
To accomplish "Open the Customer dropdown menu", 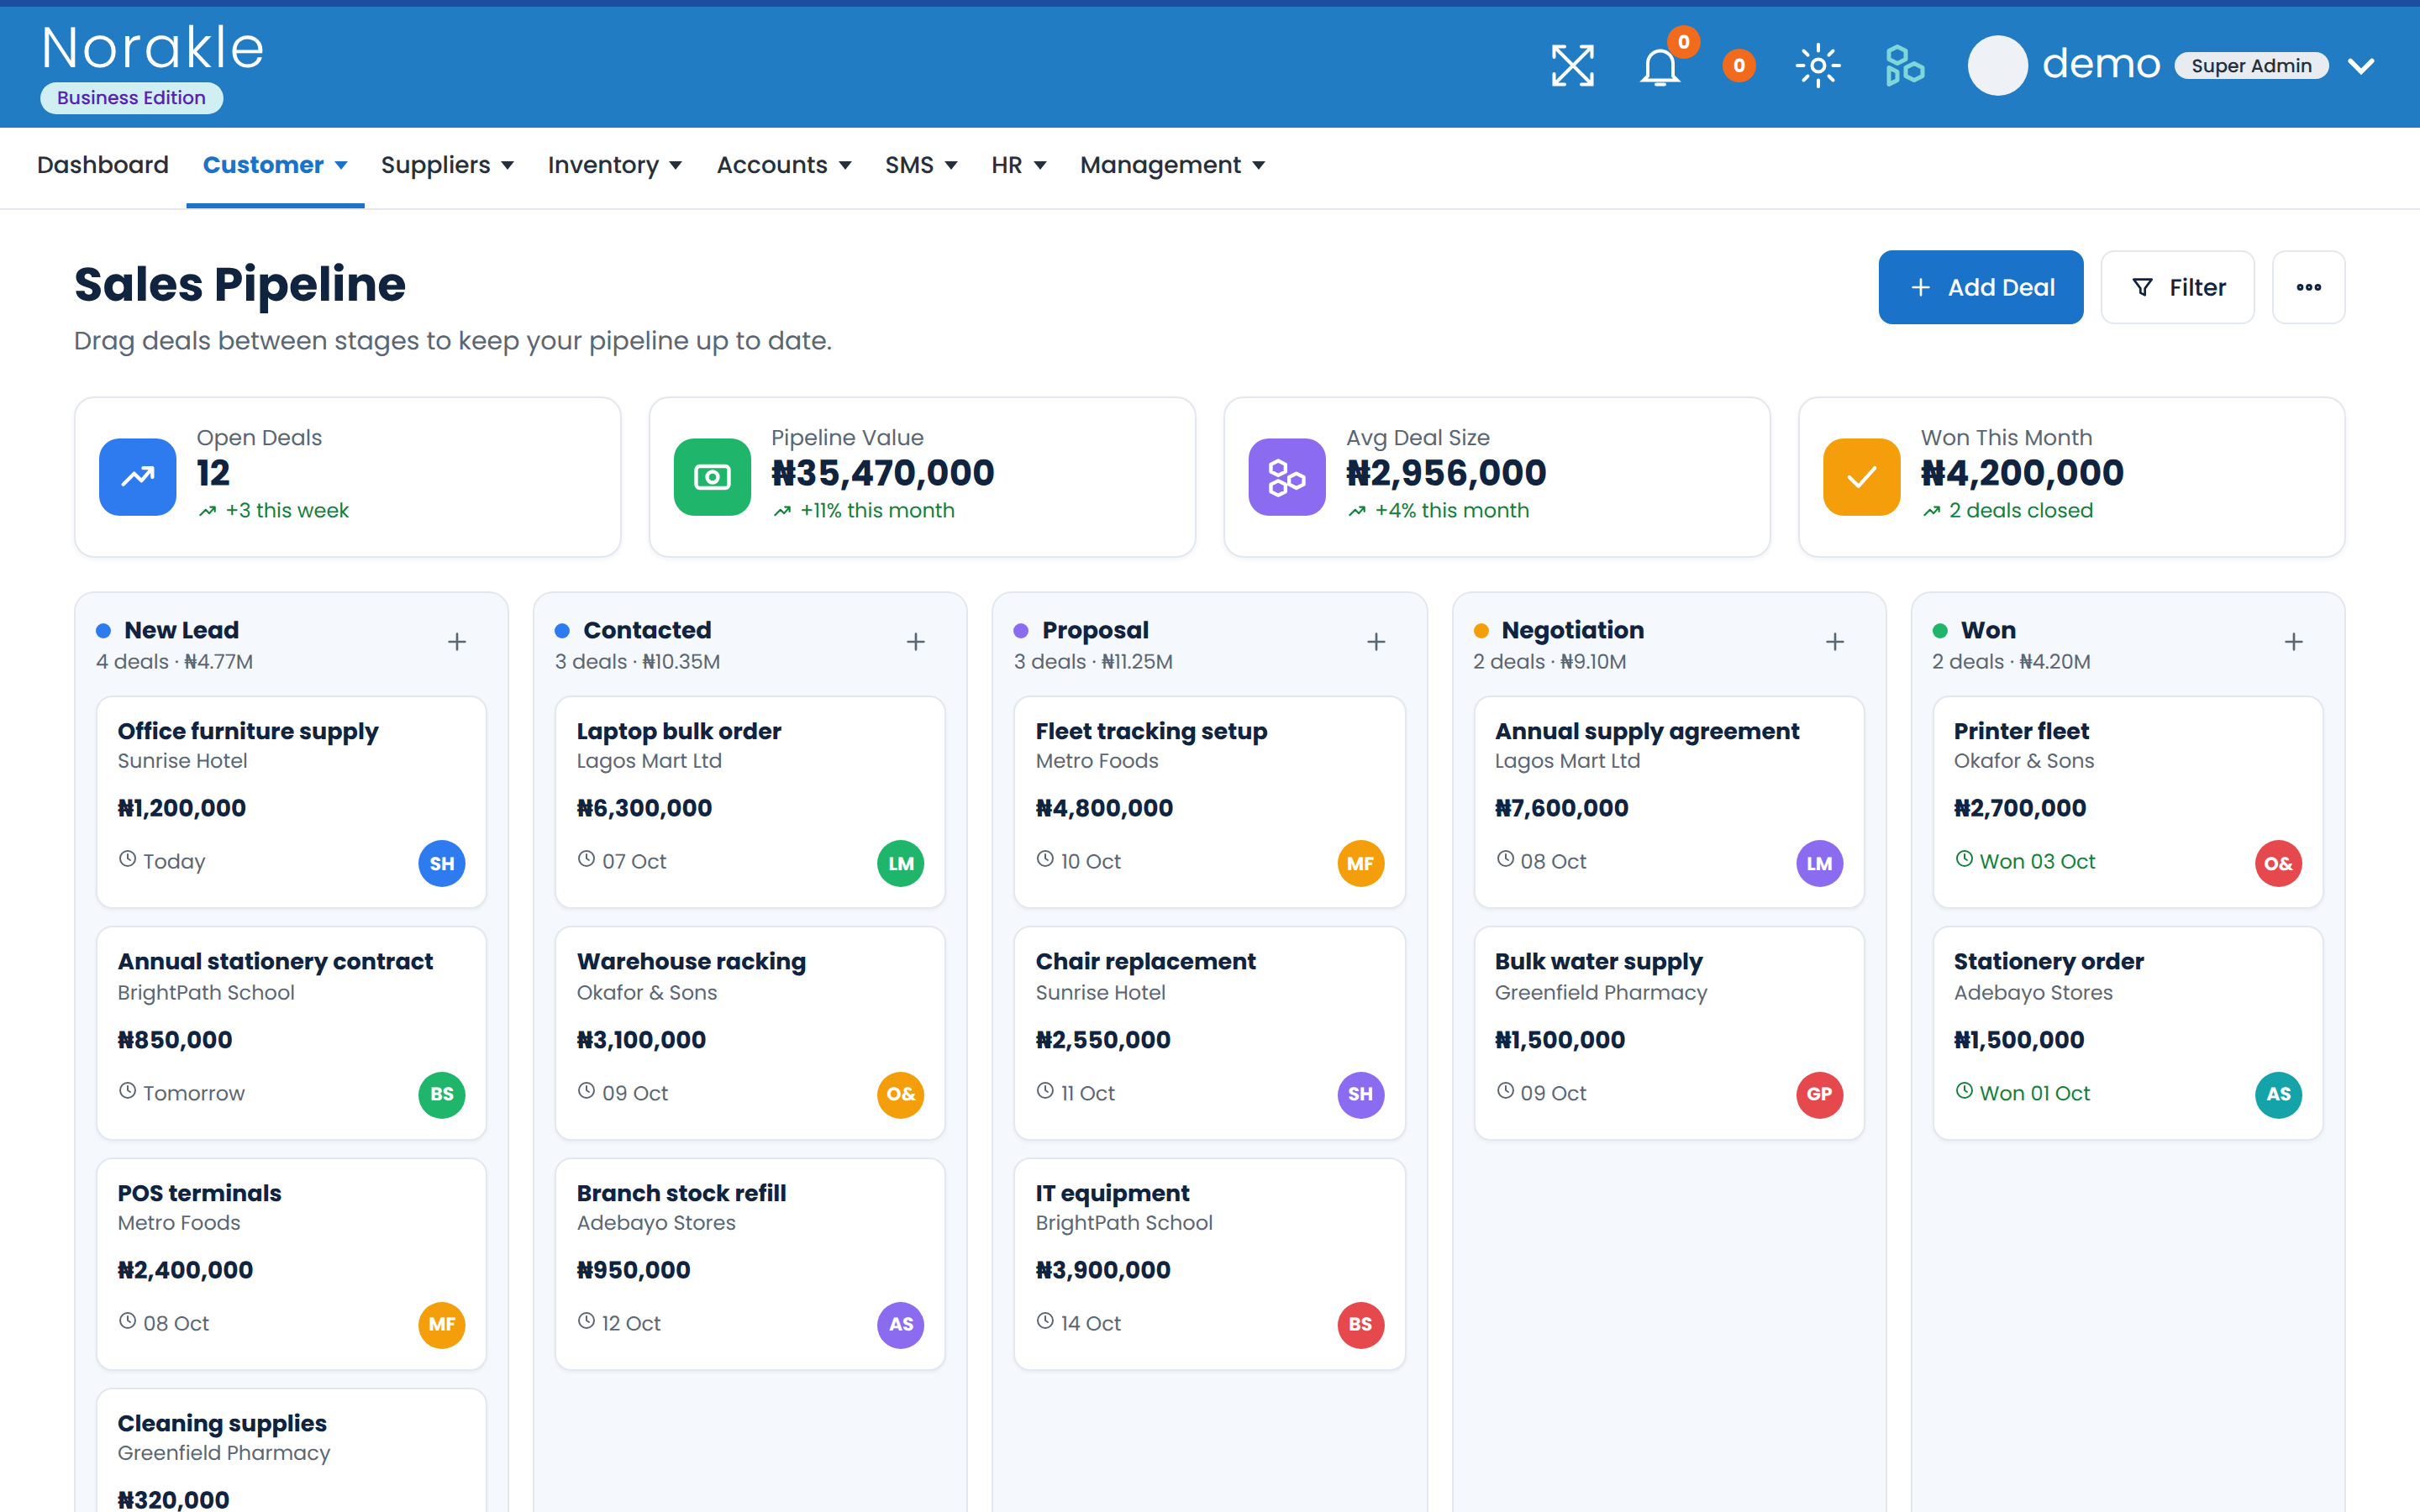I will point(275,165).
